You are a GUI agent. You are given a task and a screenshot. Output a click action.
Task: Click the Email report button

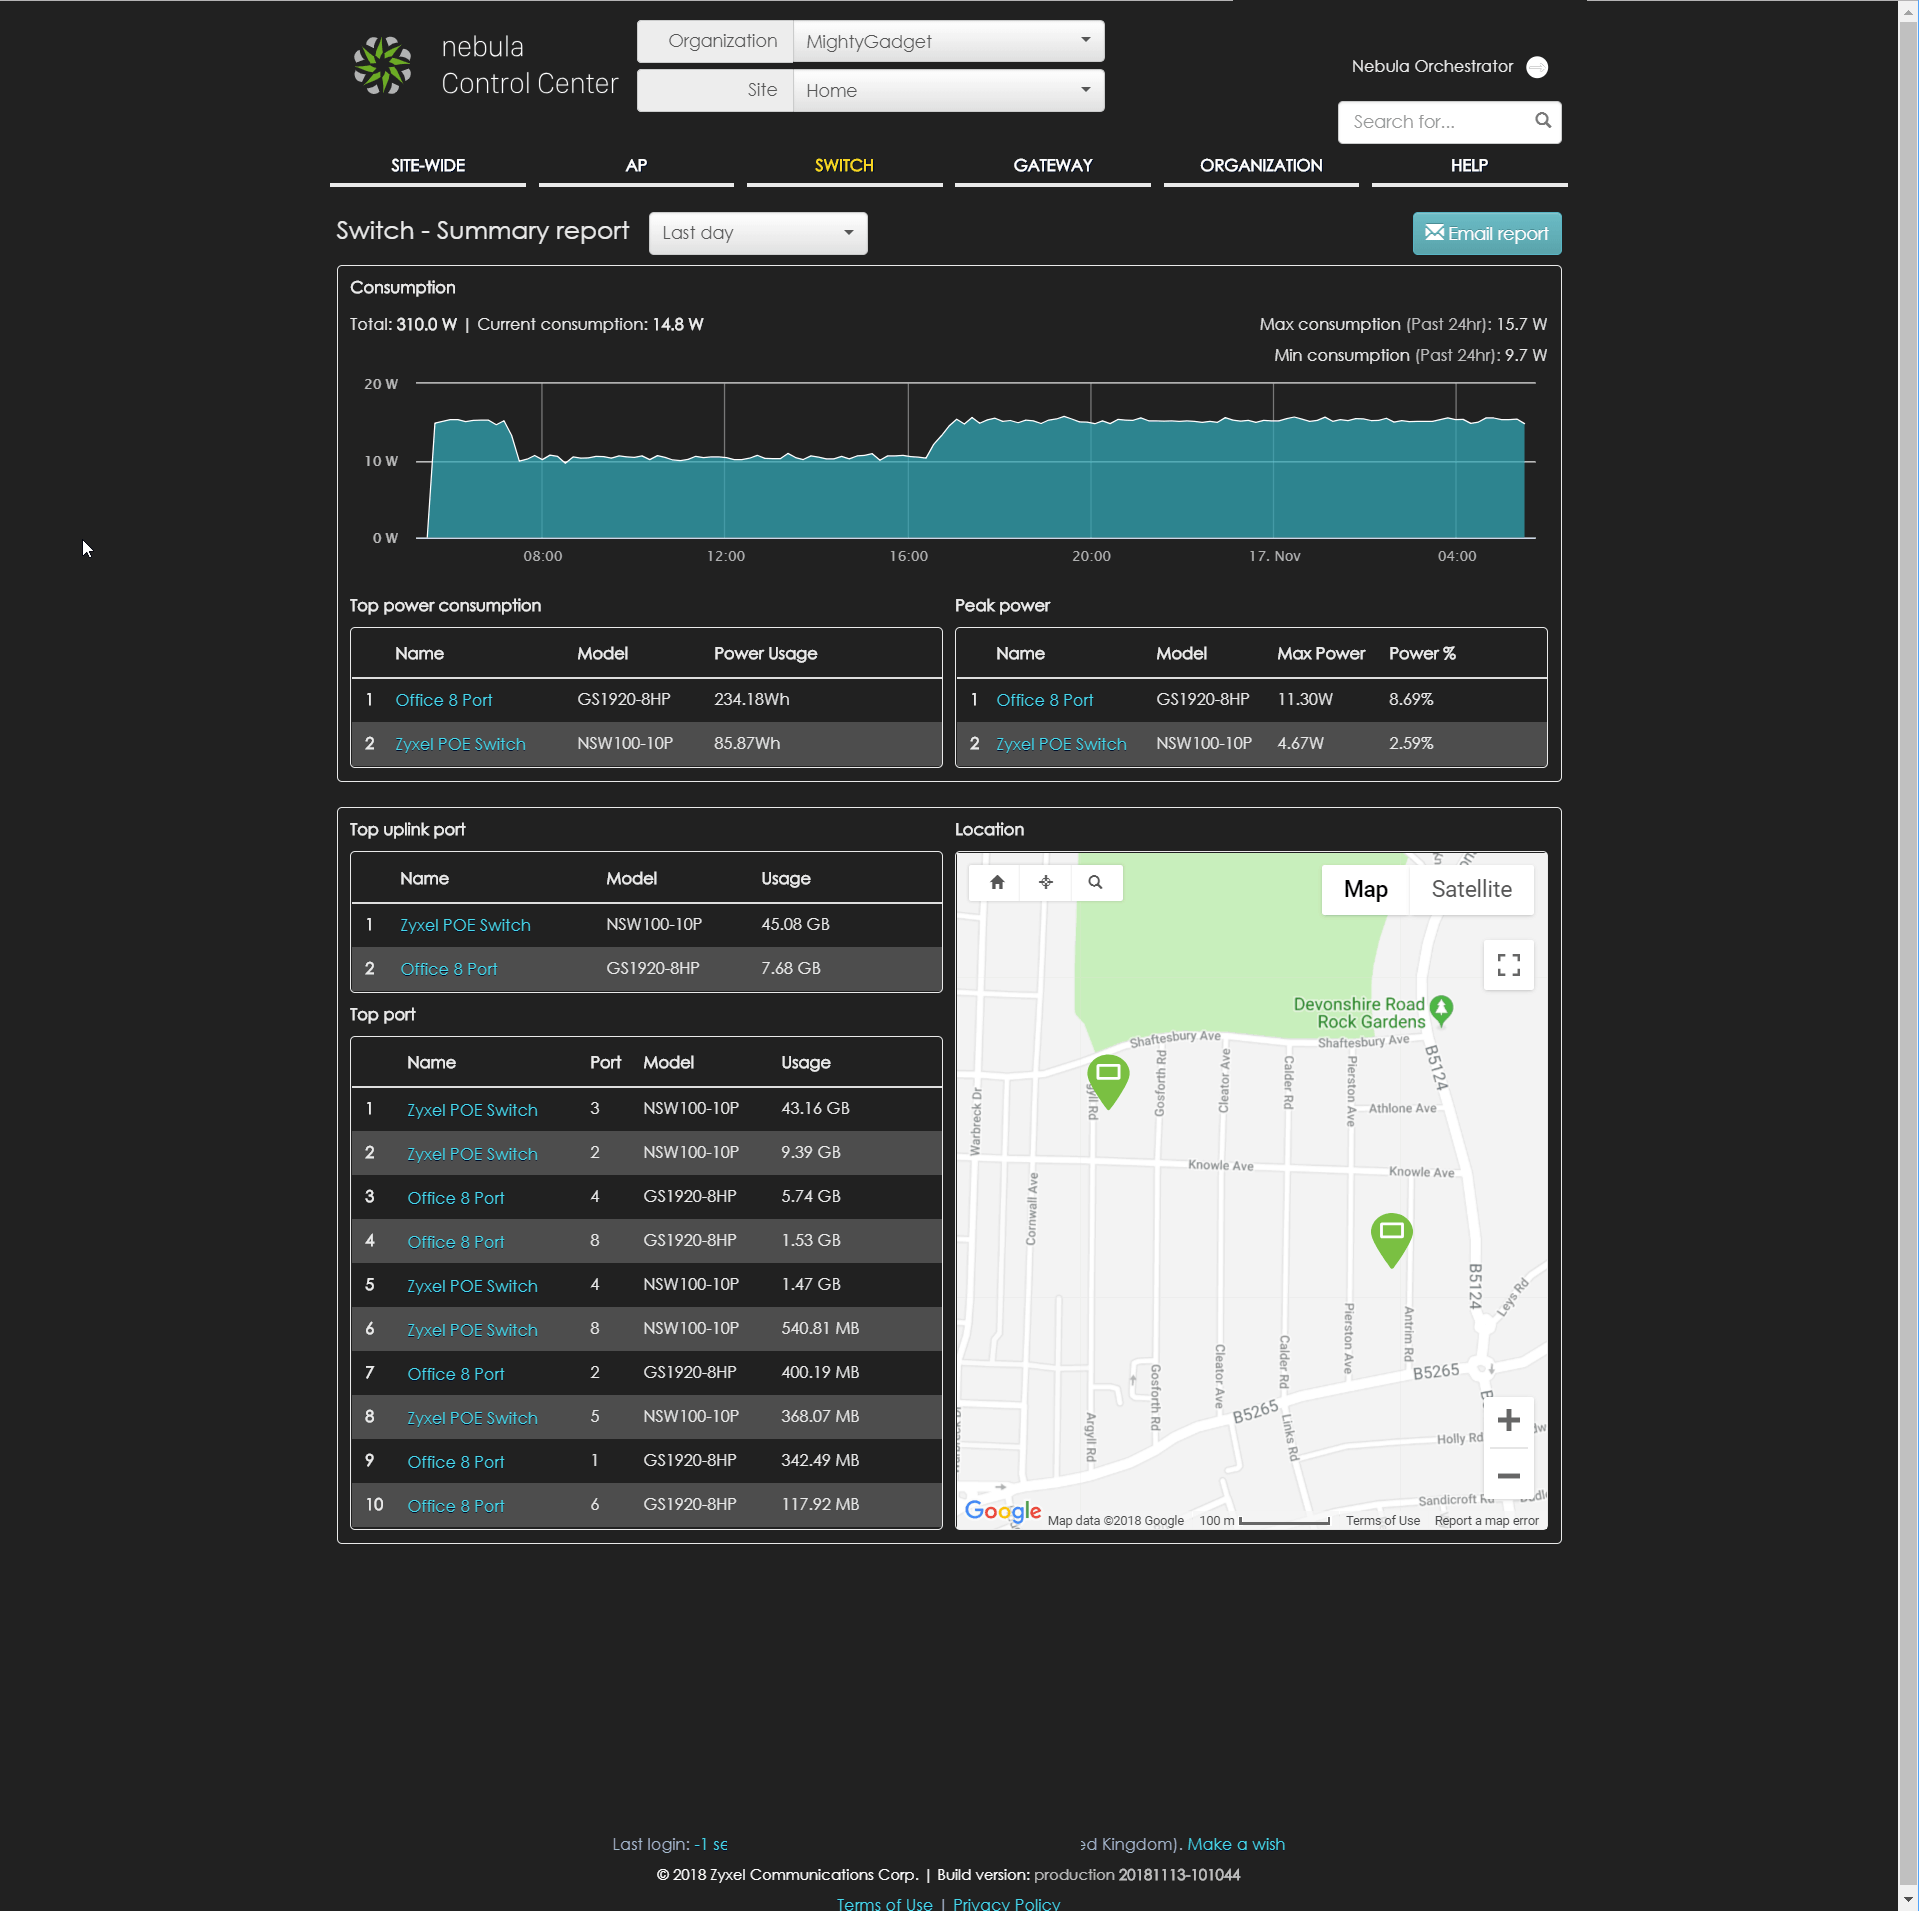tap(1486, 234)
